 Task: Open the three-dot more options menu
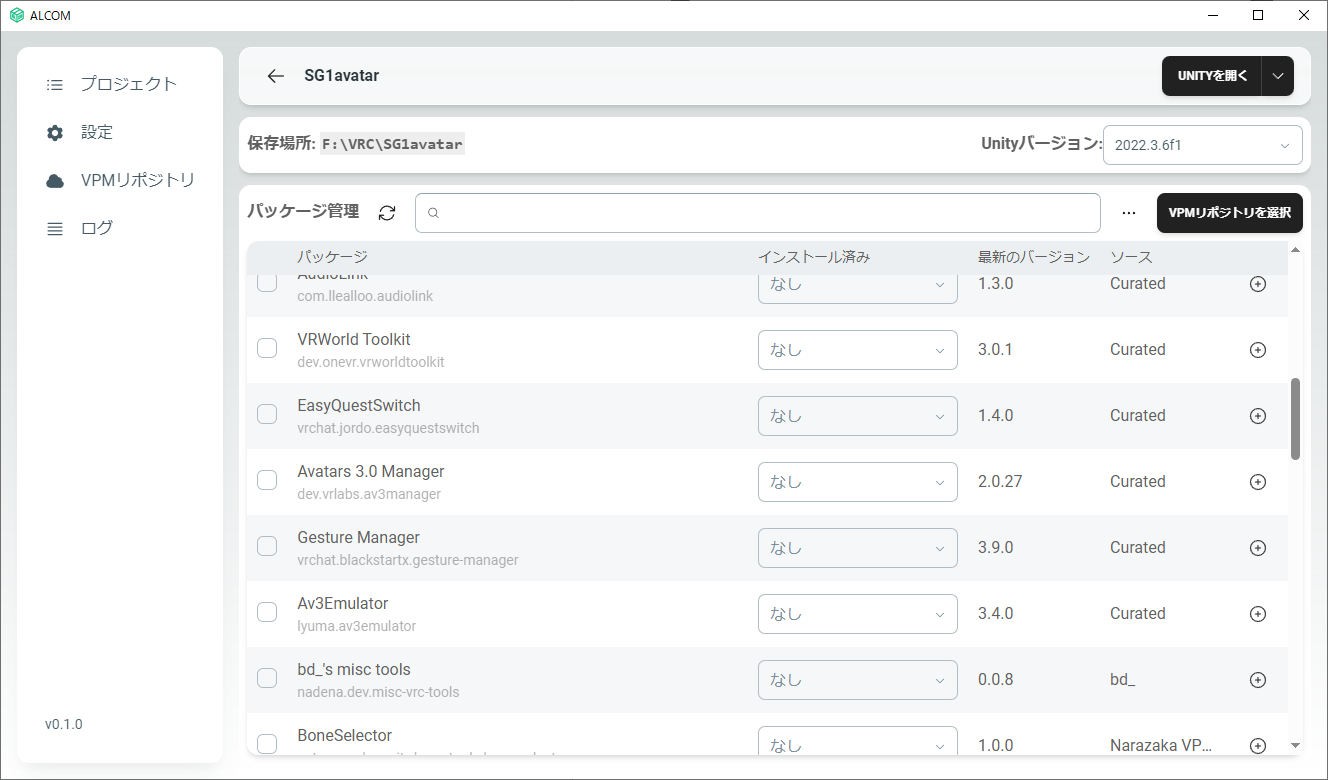pos(1129,212)
